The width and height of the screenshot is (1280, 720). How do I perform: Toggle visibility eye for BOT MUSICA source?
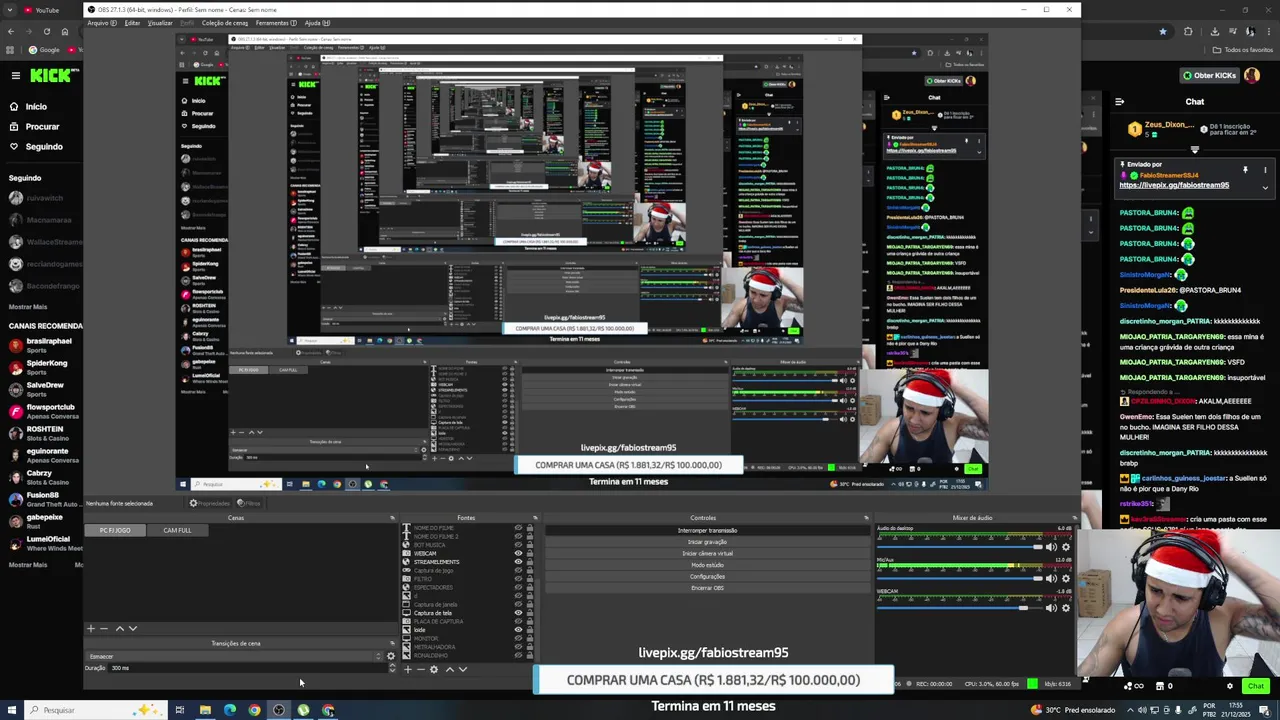click(x=518, y=545)
